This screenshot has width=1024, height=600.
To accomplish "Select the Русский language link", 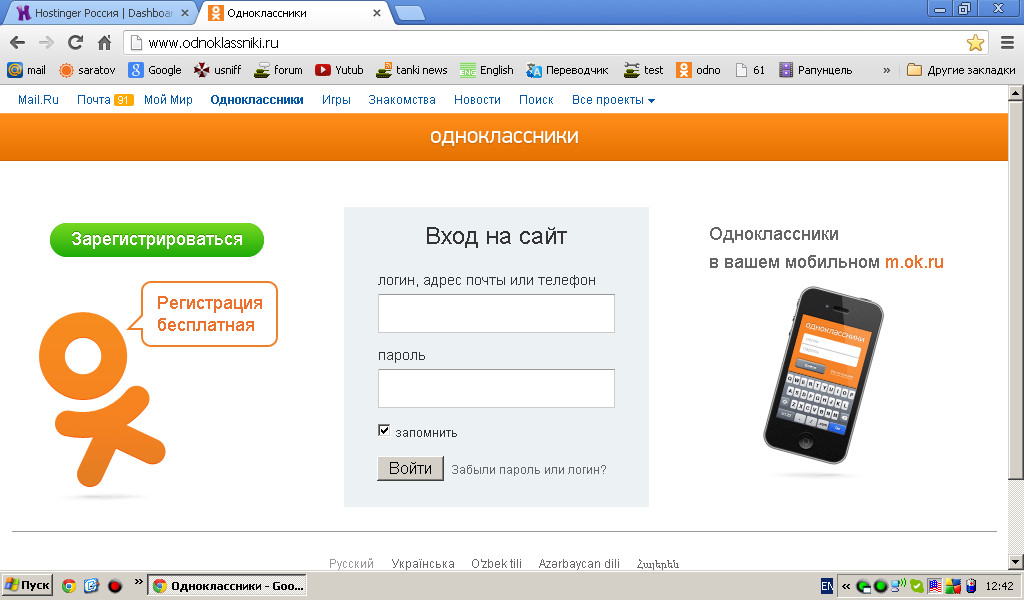I will 351,563.
